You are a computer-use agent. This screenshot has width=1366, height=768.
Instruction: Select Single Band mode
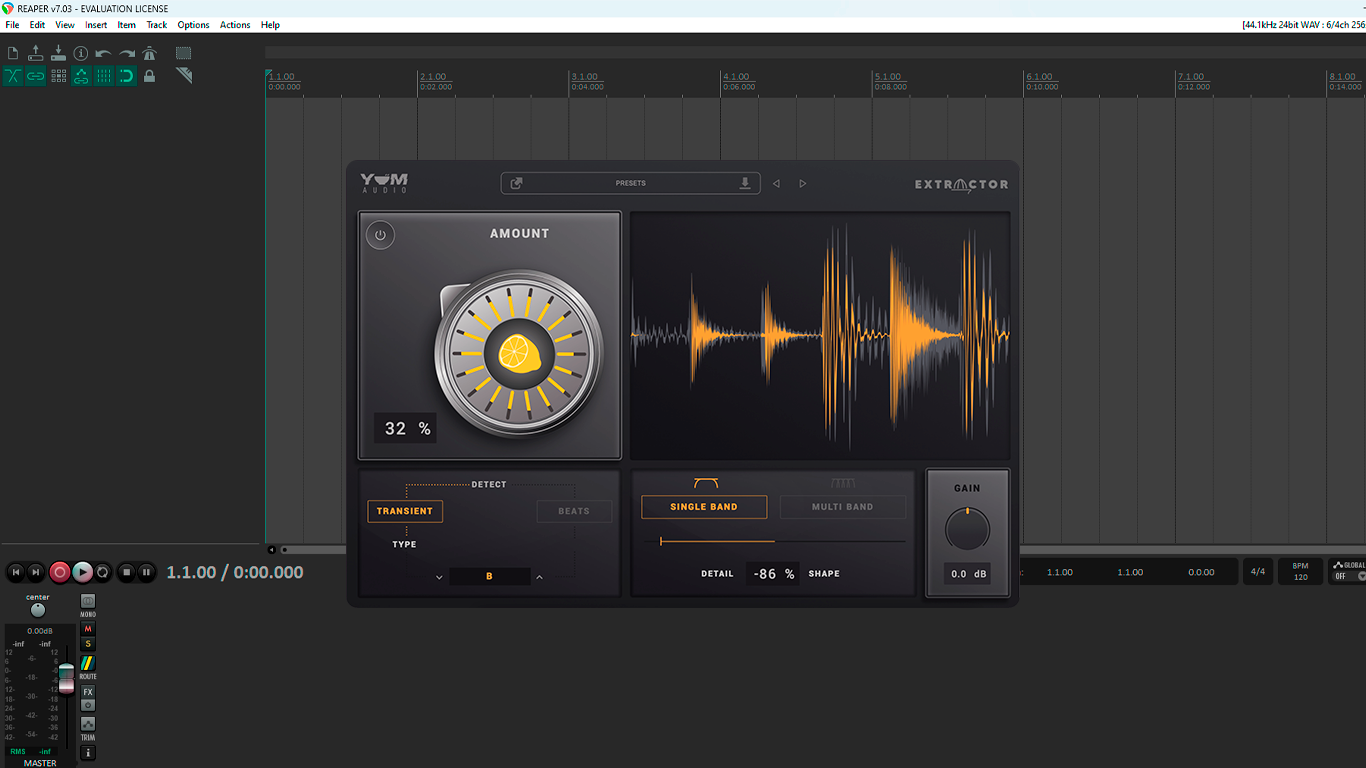(704, 507)
